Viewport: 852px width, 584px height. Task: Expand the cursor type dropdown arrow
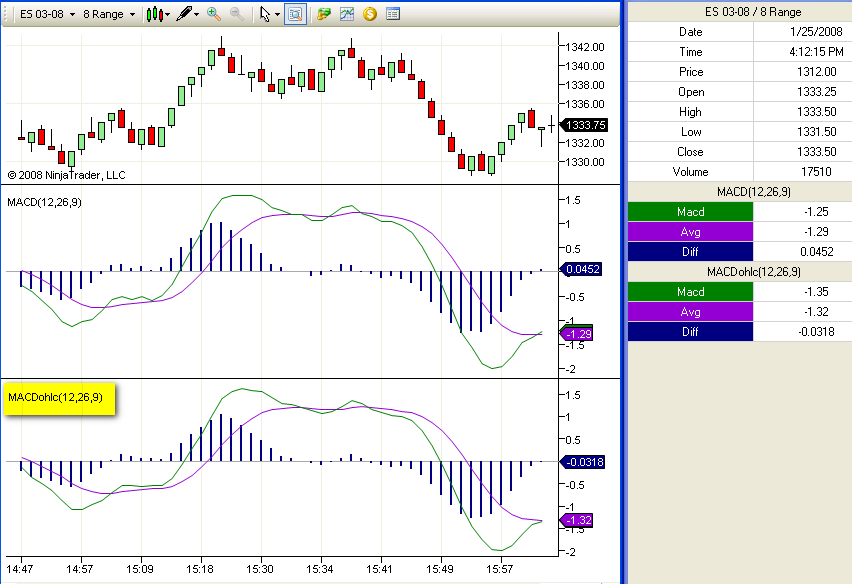pyautogui.click(x=277, y=15)
